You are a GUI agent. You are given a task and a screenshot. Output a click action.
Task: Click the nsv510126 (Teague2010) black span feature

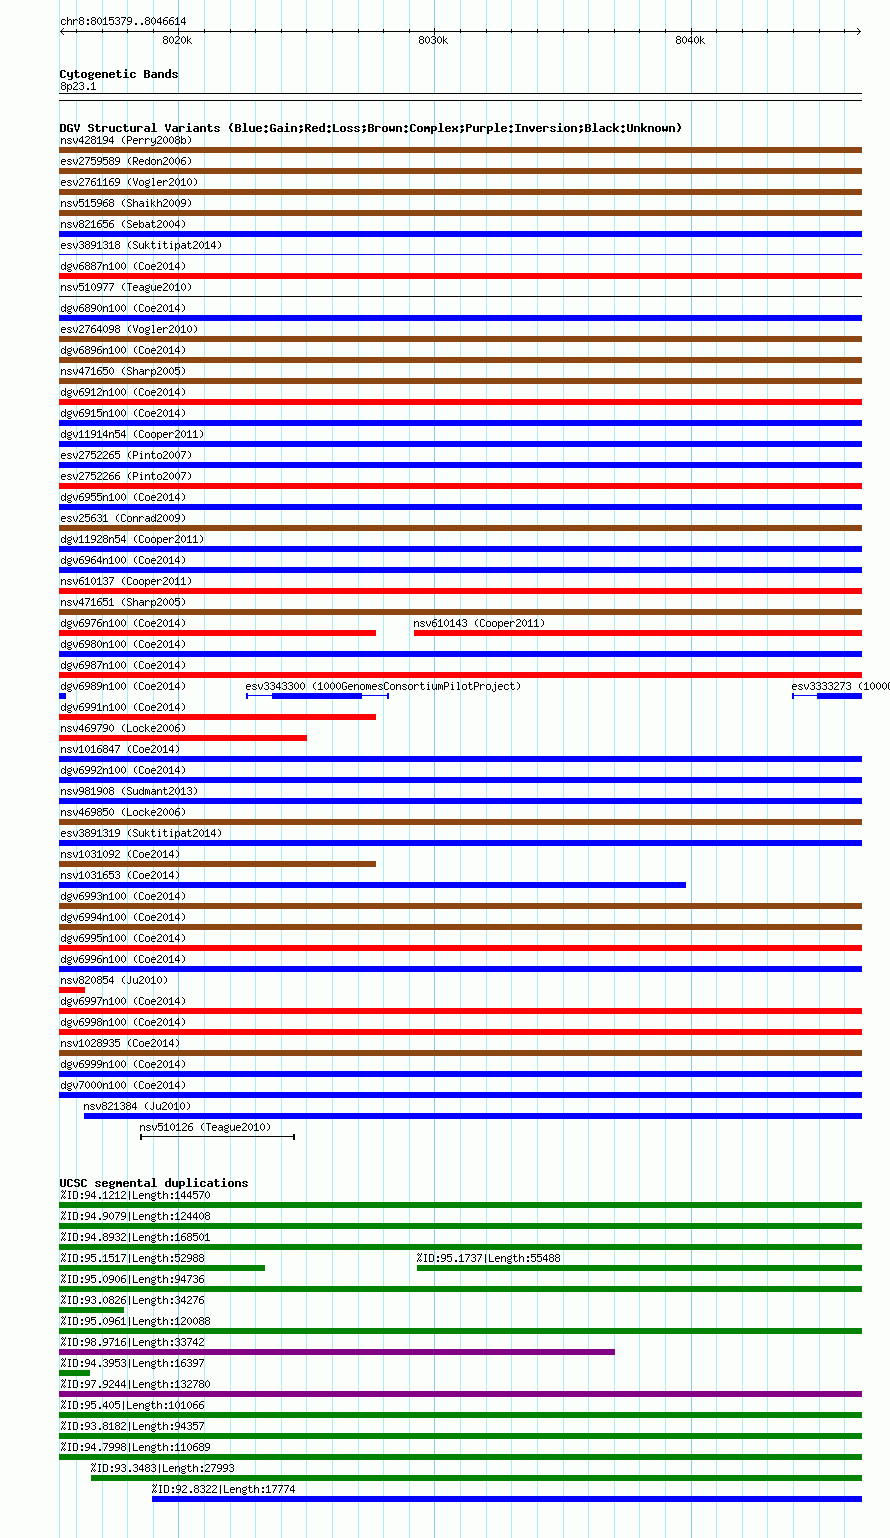coord(217,1137)
